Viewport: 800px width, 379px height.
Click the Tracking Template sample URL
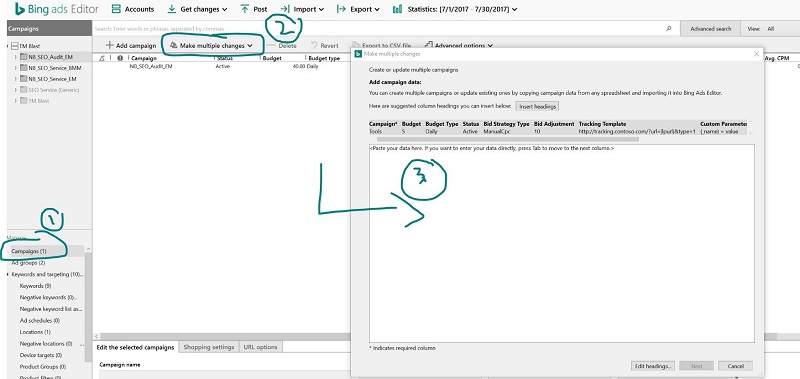(x=637, y=131)
